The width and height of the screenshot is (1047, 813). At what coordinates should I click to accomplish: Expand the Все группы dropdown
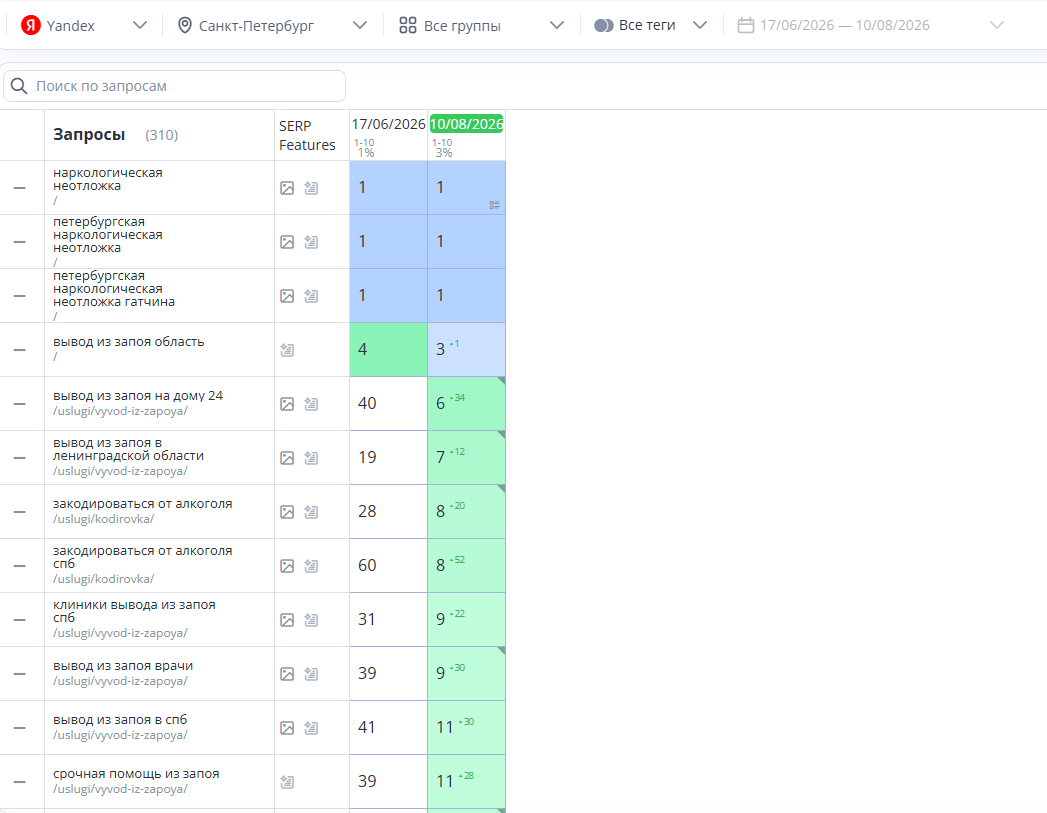557,25
